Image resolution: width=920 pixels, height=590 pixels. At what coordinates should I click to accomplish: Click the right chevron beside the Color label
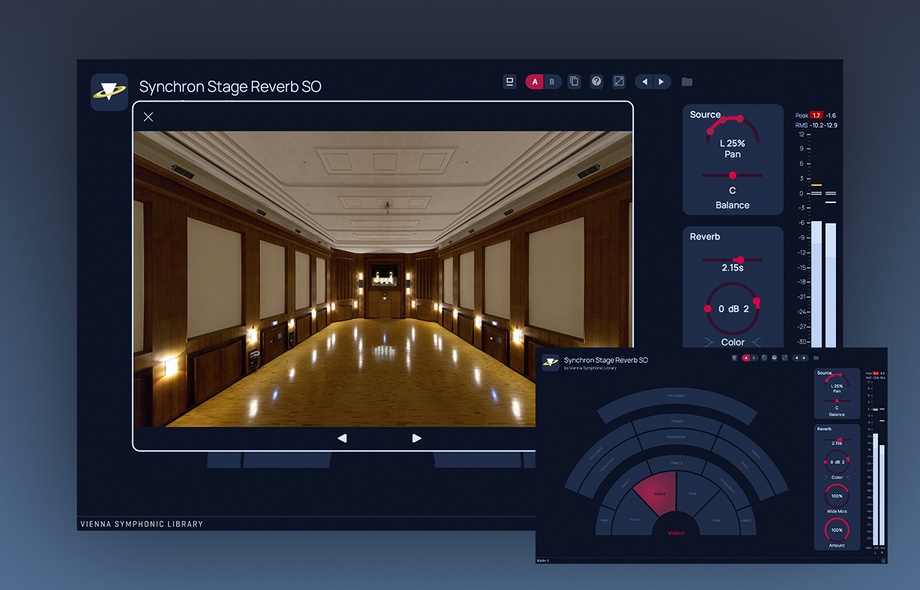[757, 342]
